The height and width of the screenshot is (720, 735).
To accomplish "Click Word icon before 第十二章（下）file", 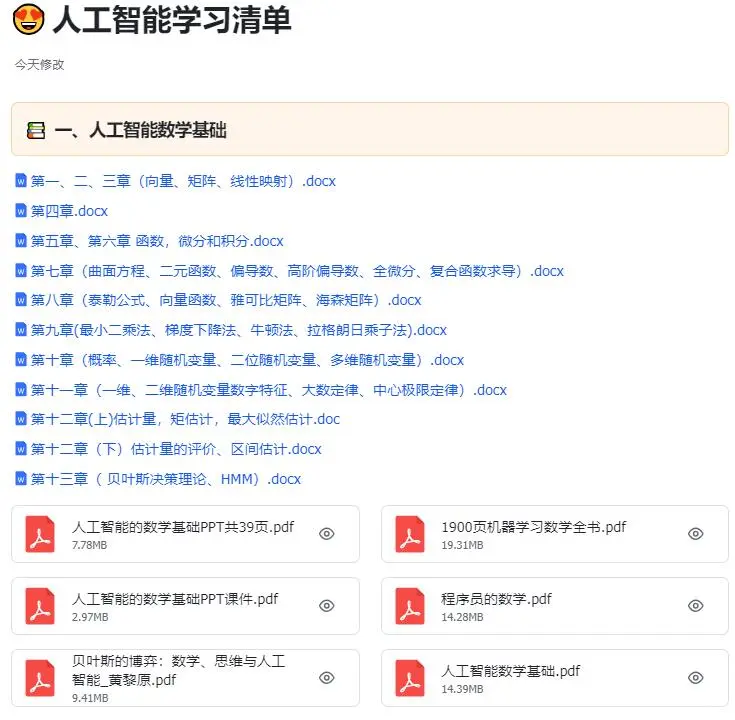I will point(21,449).
